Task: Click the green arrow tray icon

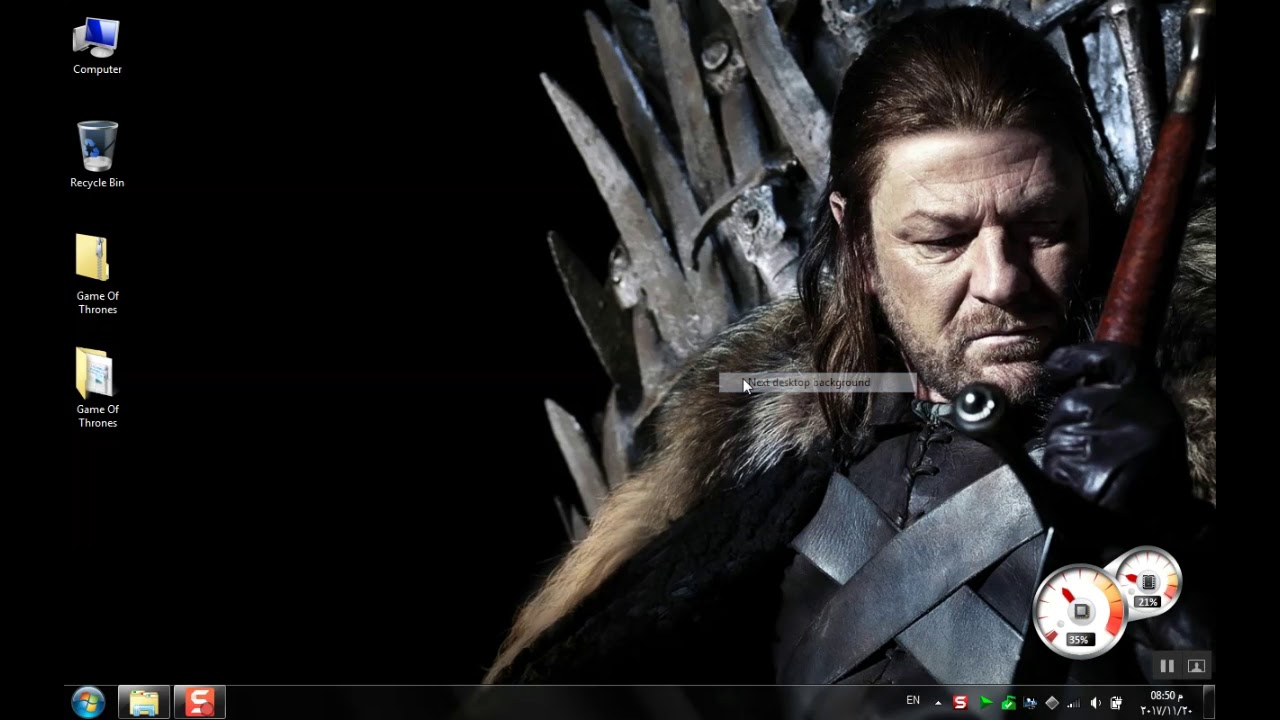Action: (x=986, y=703)
